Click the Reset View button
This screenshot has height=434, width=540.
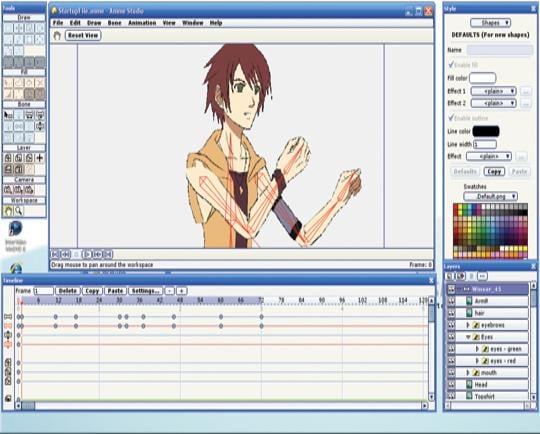coord(83,35)
